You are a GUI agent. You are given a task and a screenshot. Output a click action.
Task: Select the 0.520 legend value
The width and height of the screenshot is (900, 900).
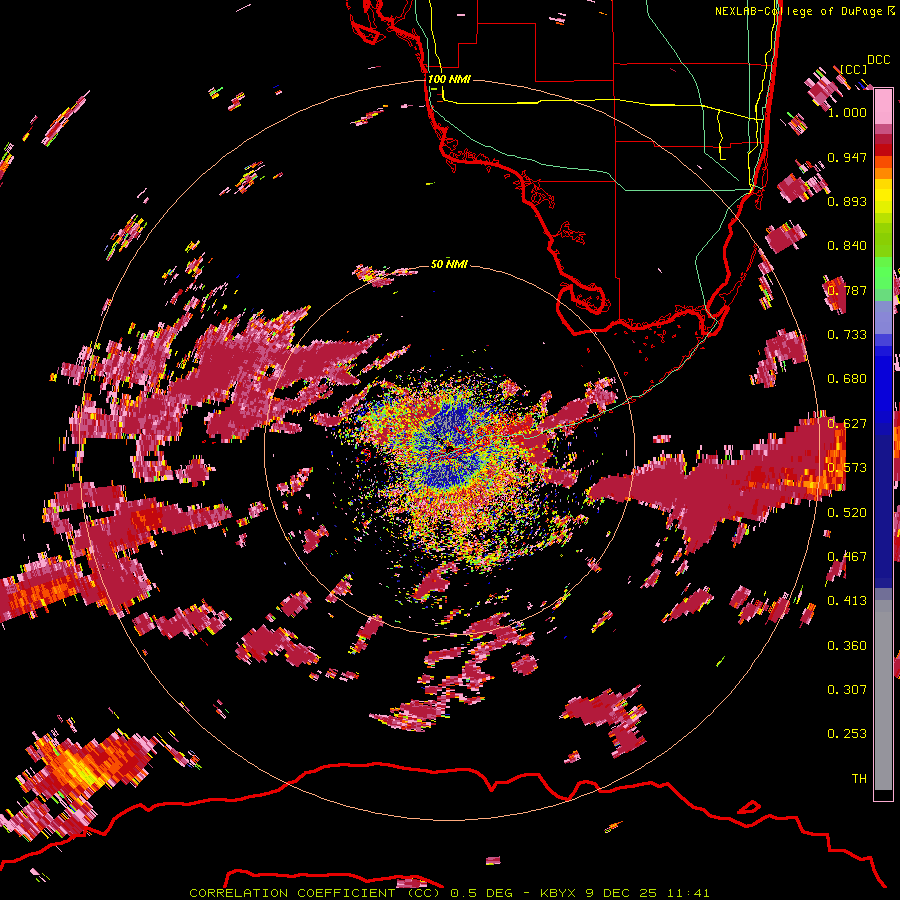[x=847, y=513]
